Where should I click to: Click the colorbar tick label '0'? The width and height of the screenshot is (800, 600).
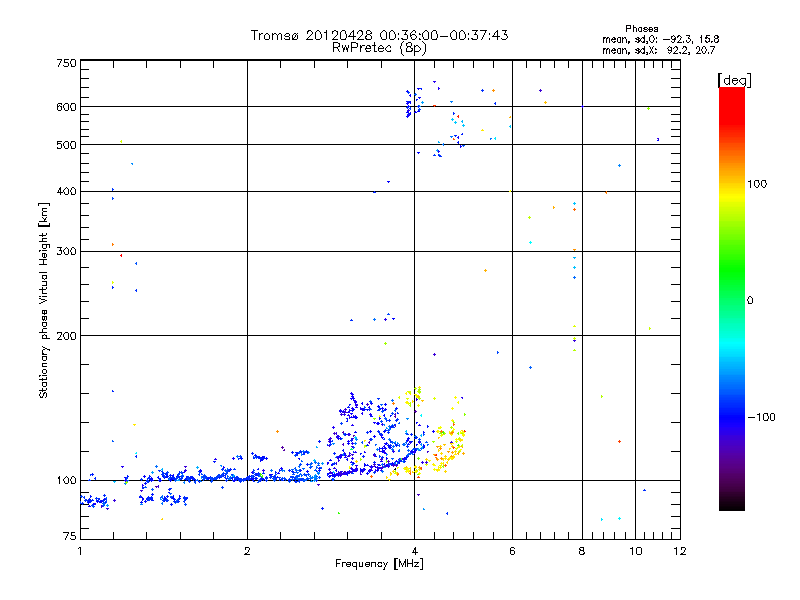point(750,301)
